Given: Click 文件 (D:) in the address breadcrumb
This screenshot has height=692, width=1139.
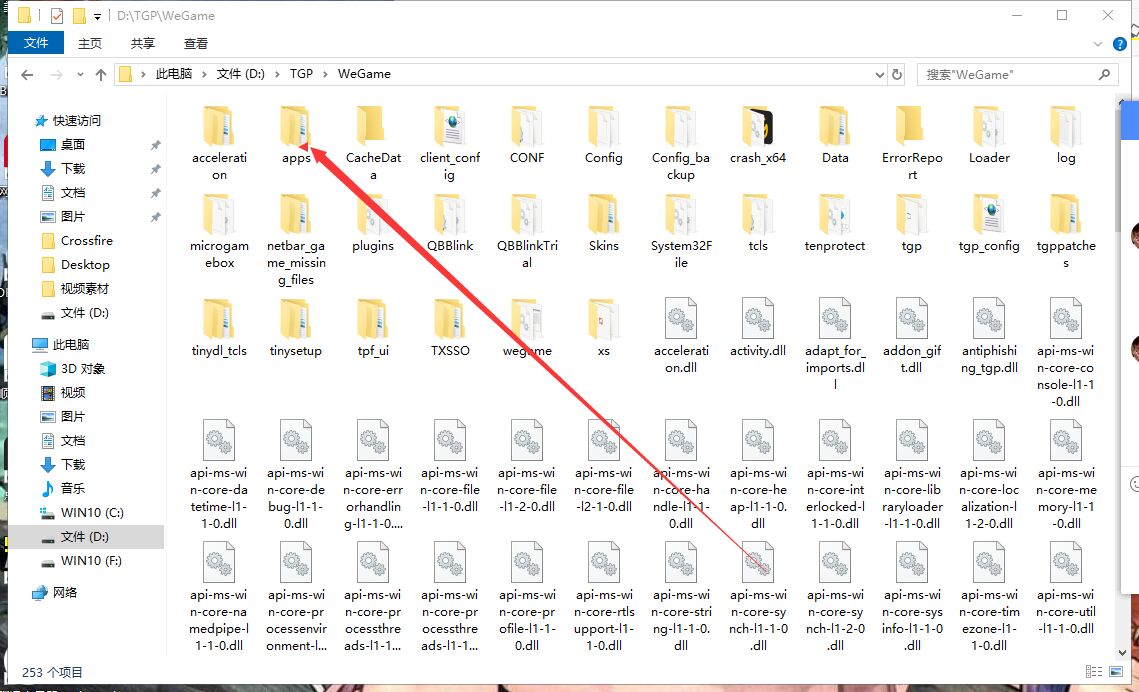Looking at the screenshot, I should click(240, 74).
